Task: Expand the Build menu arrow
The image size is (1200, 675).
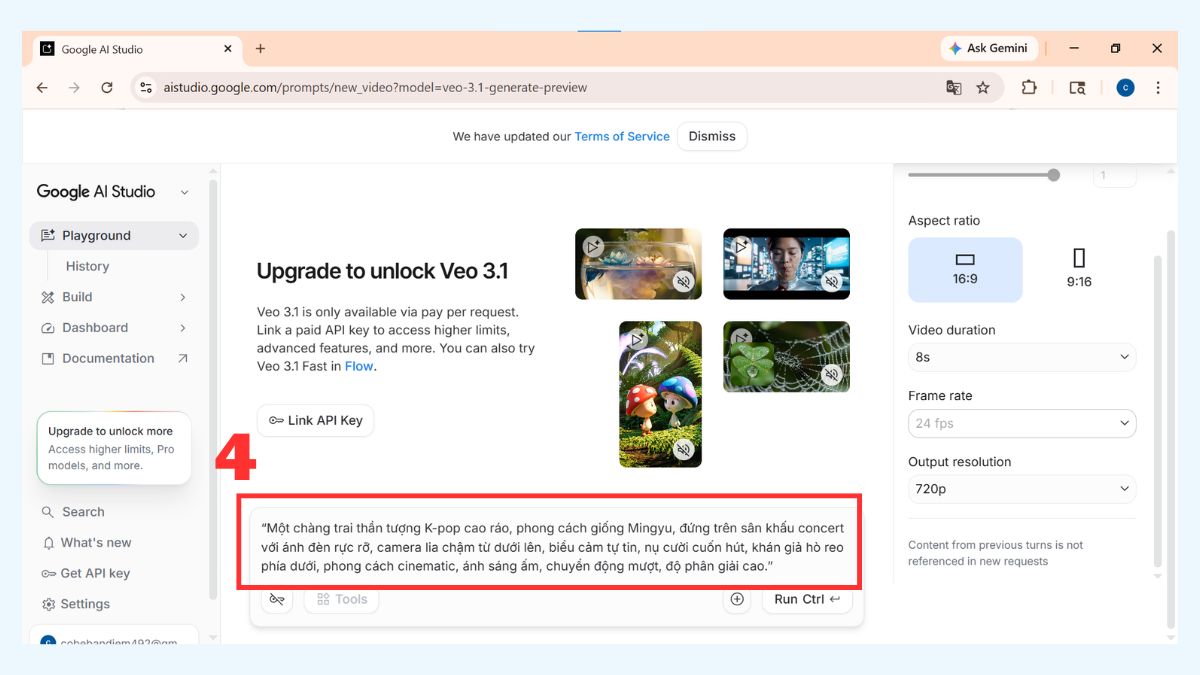Action: (x=182, y=297)
